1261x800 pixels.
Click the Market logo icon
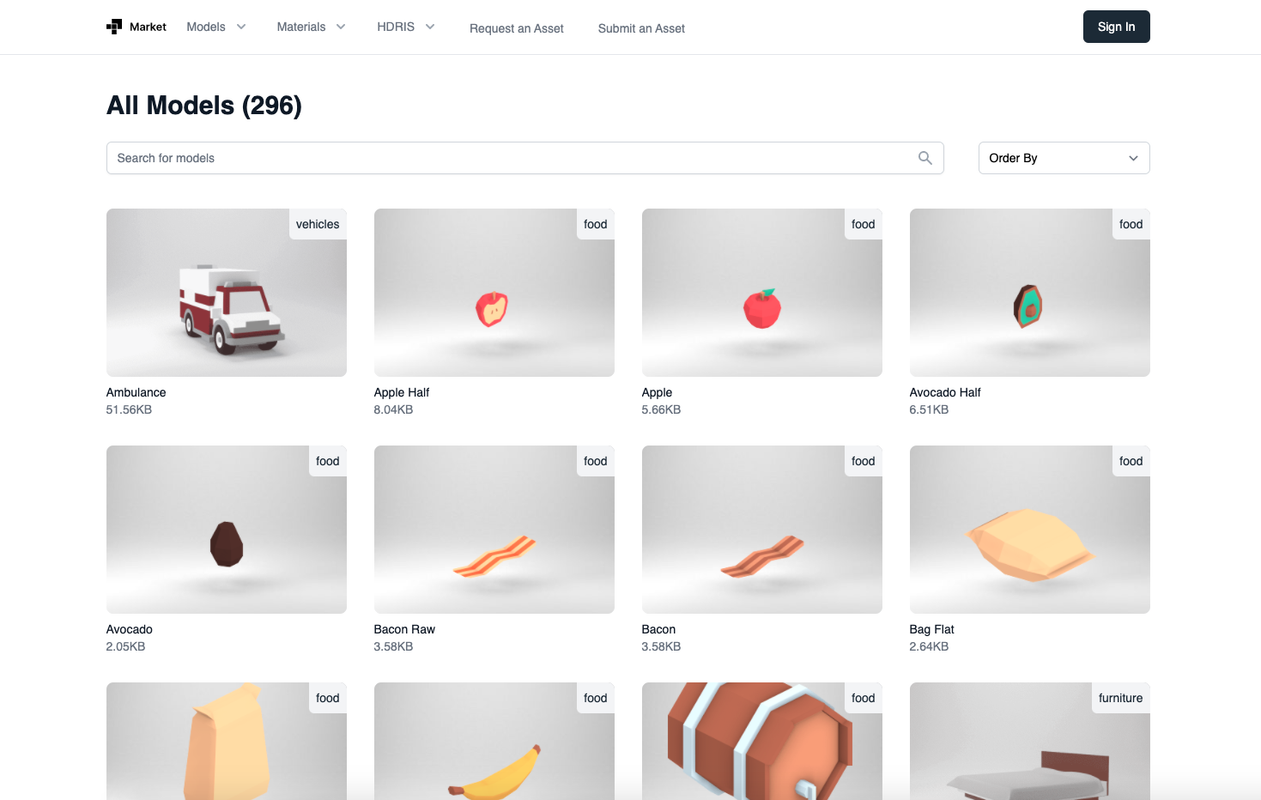coord(114,27)
